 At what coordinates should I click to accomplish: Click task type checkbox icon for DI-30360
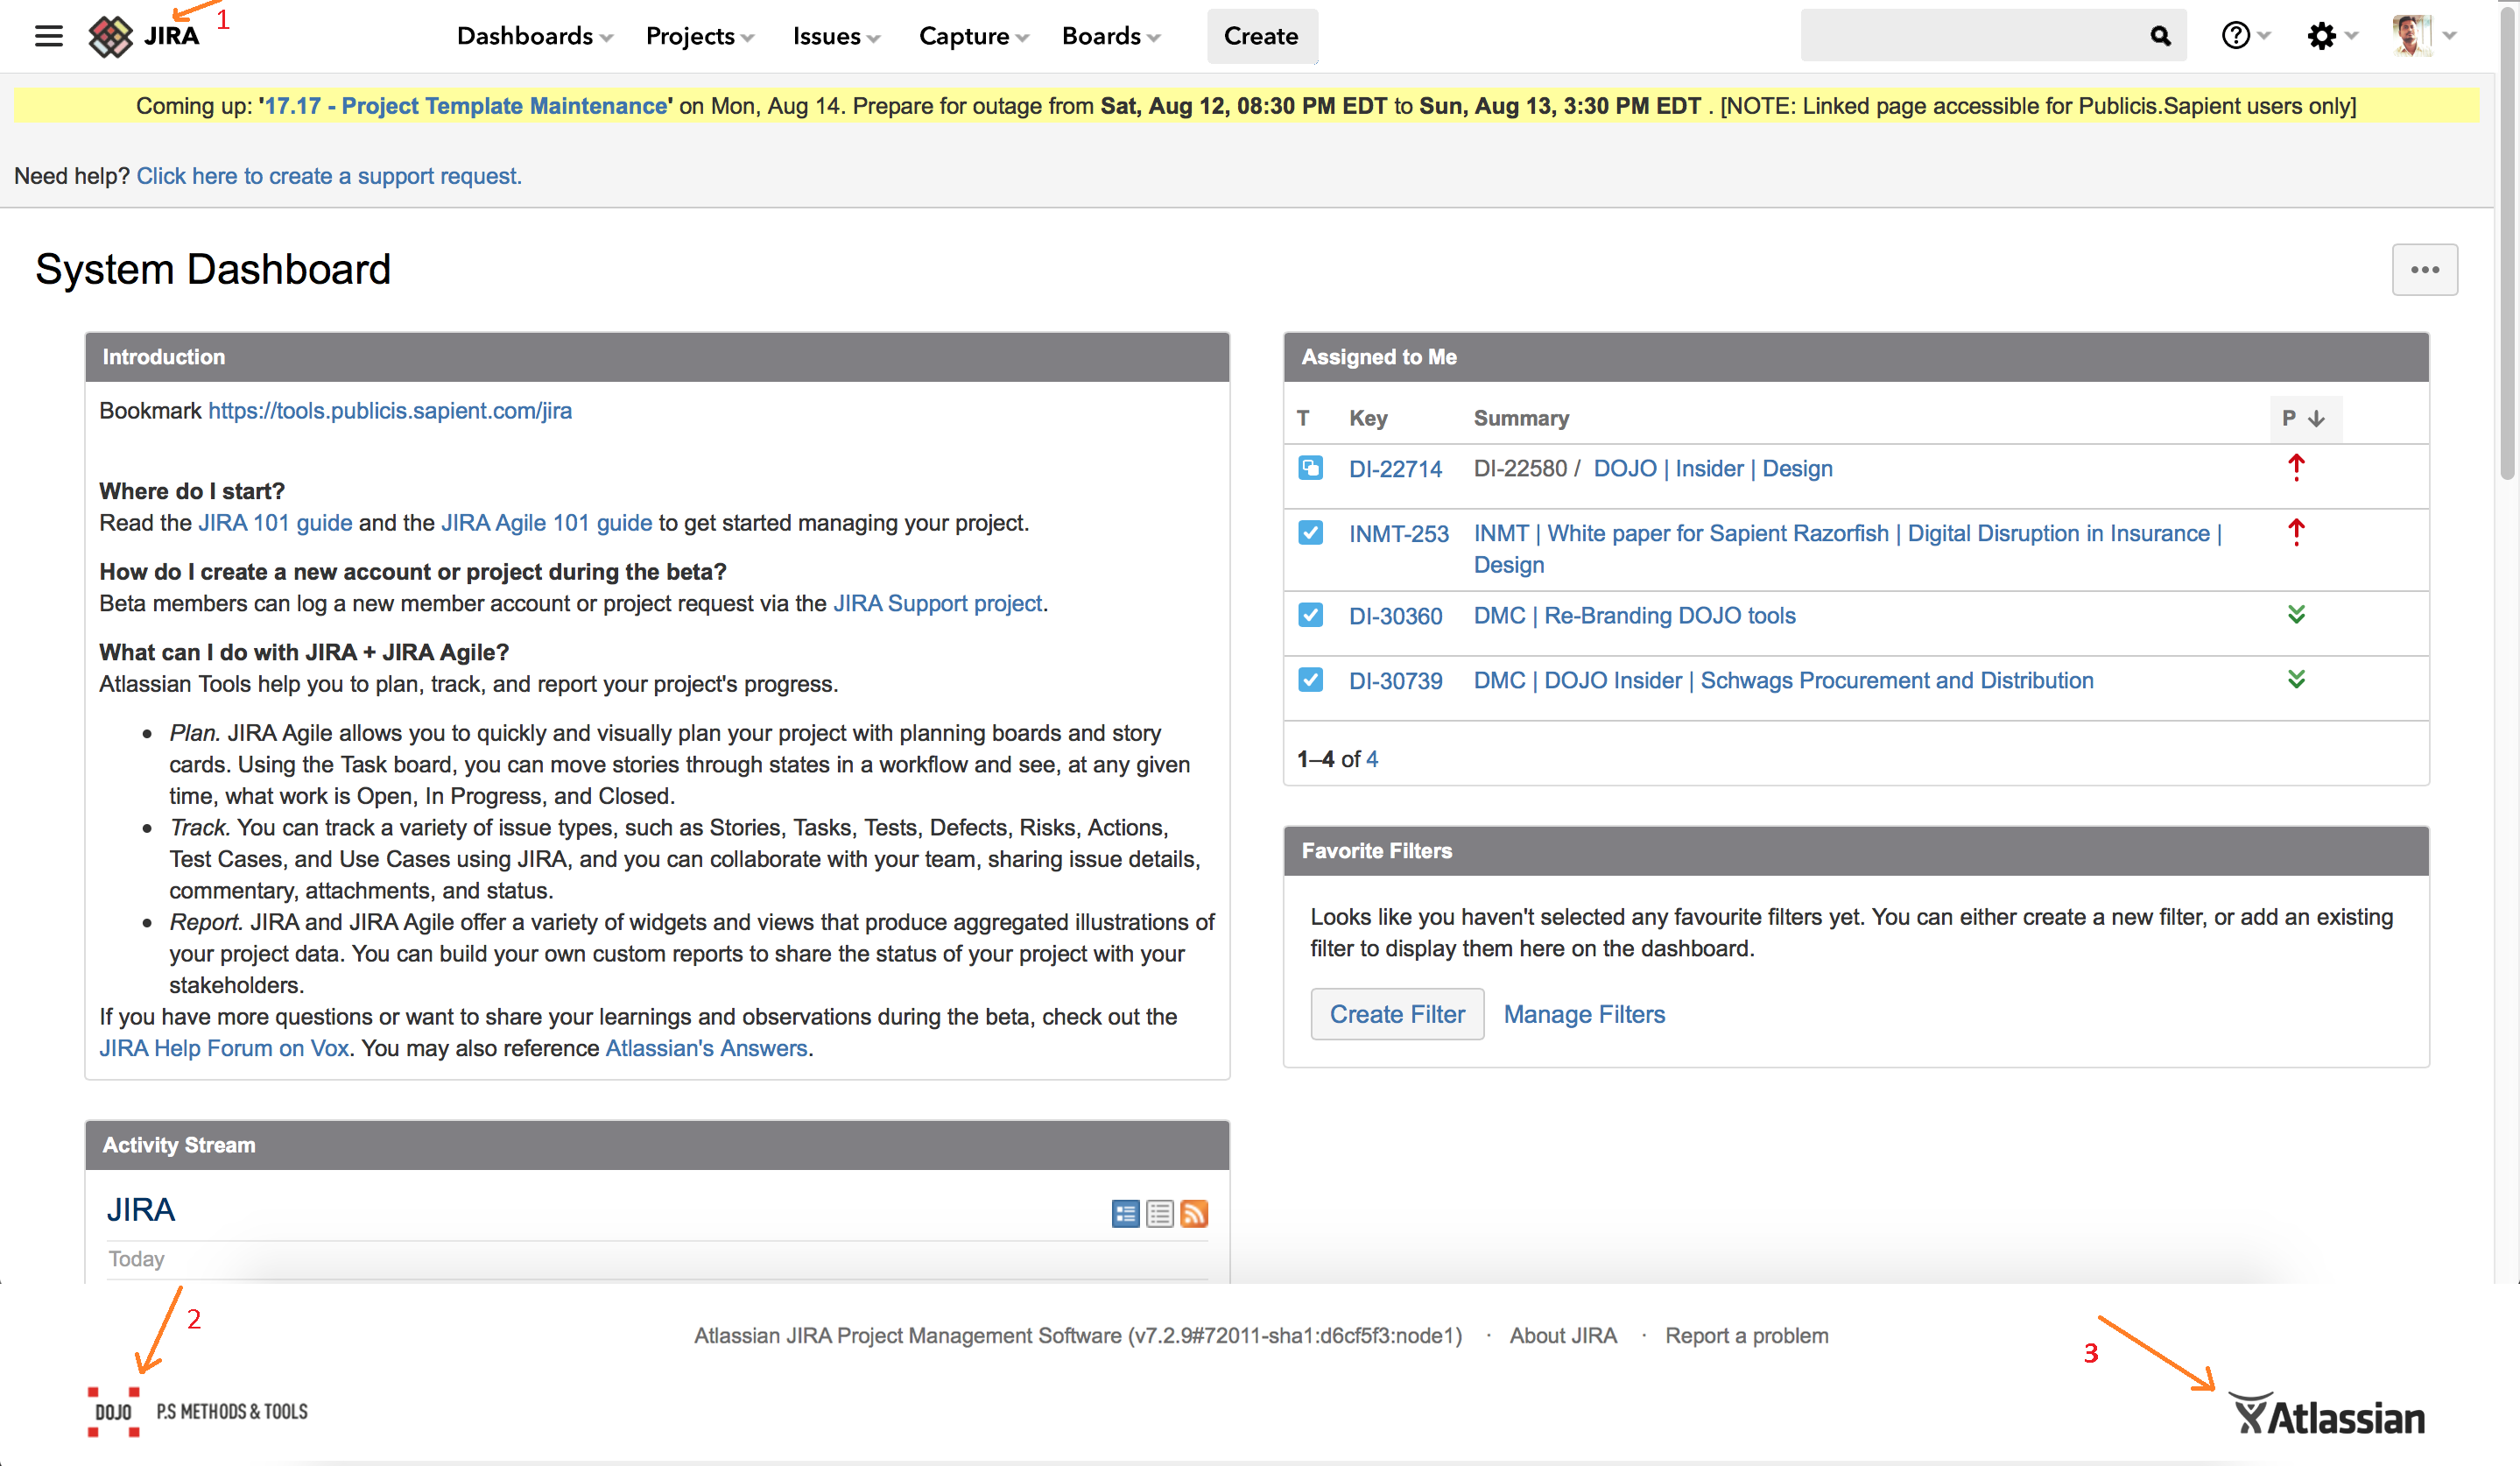(1310, 614)
